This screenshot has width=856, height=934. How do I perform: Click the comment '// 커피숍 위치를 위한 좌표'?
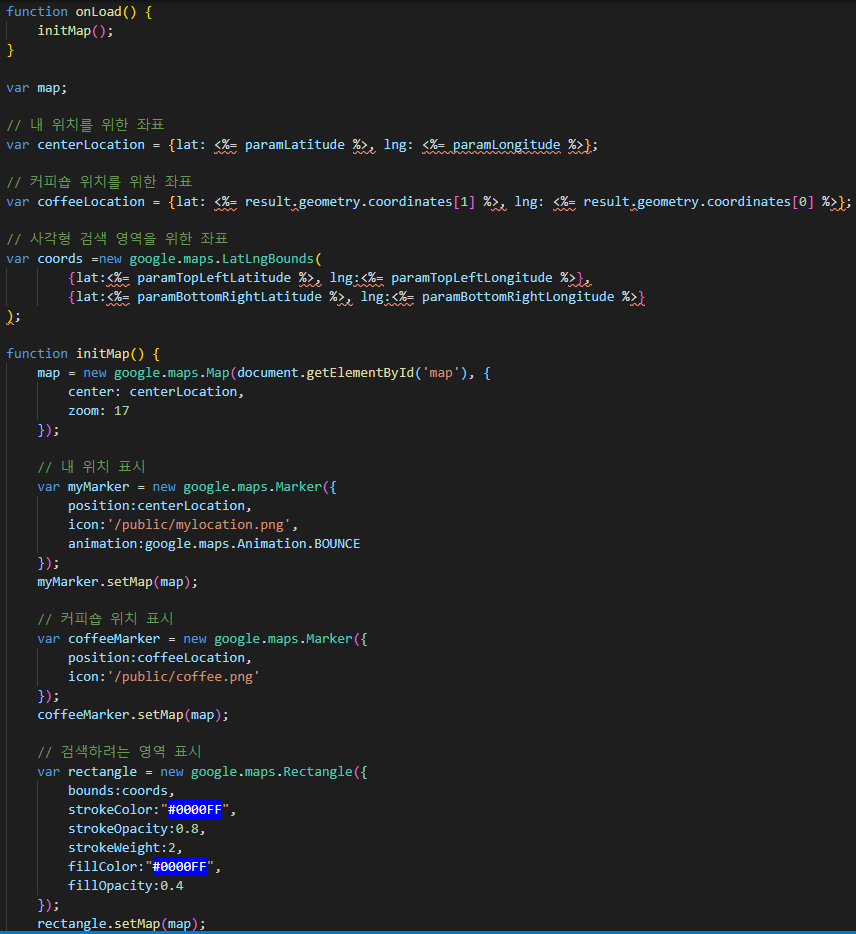(x=99, y=182)
